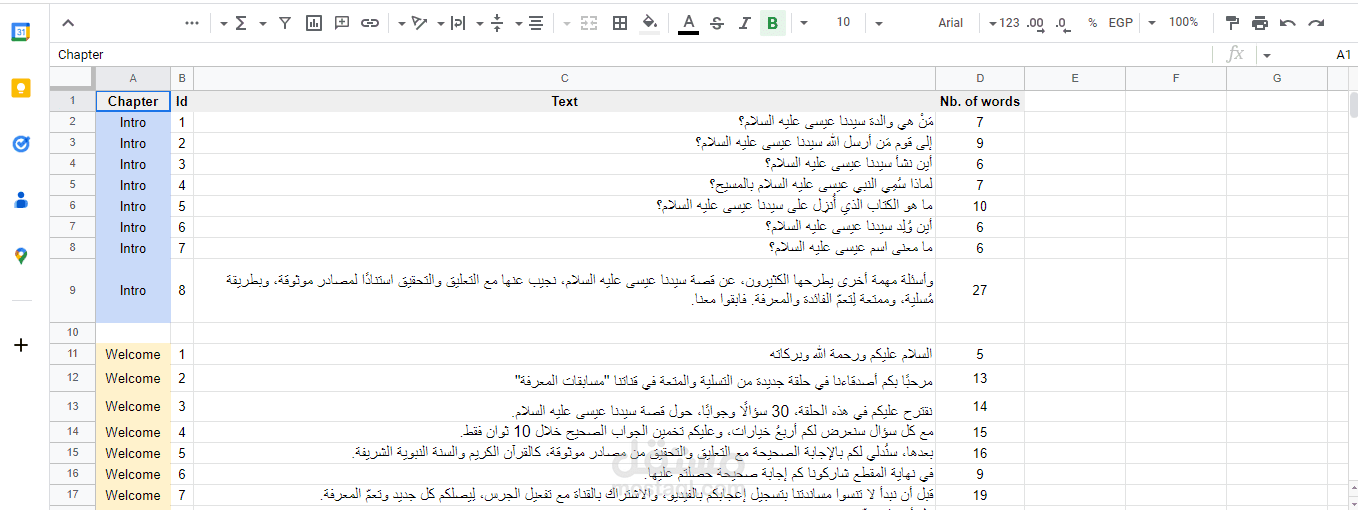Select the Intro cell in row 5
Image resolution: width=1358 pixels, height=510 pixels.
click(x=133, y=185)
